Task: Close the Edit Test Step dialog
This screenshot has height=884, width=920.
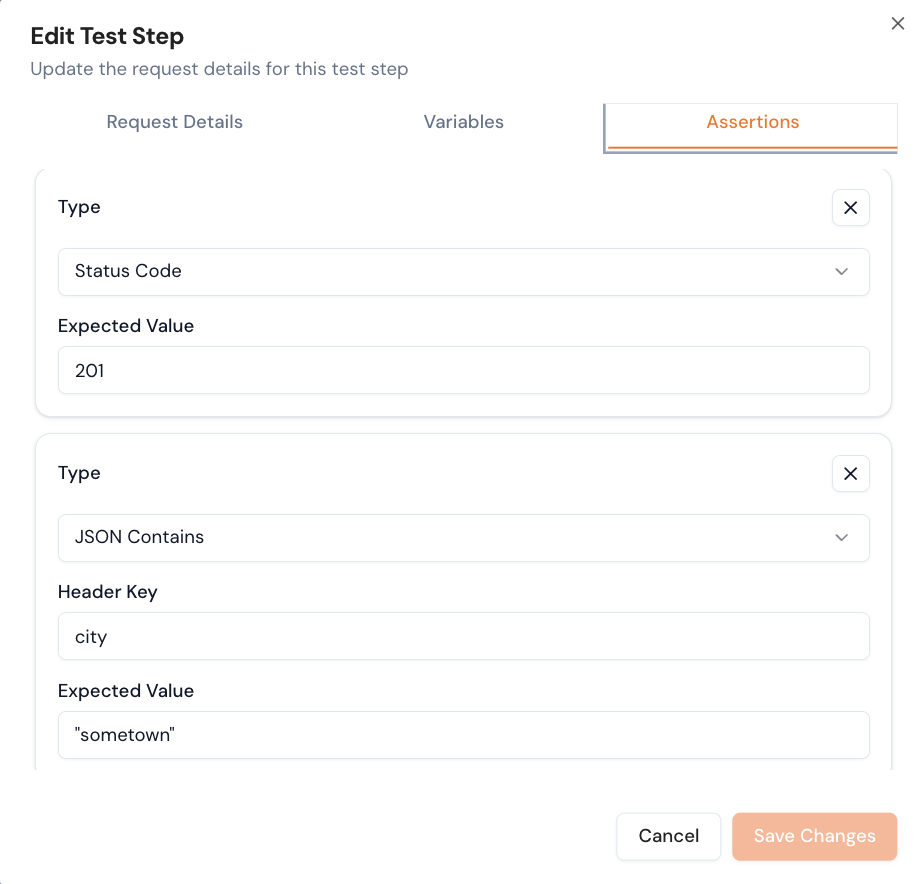Action: pyautogui.click(x=897, y=24)
